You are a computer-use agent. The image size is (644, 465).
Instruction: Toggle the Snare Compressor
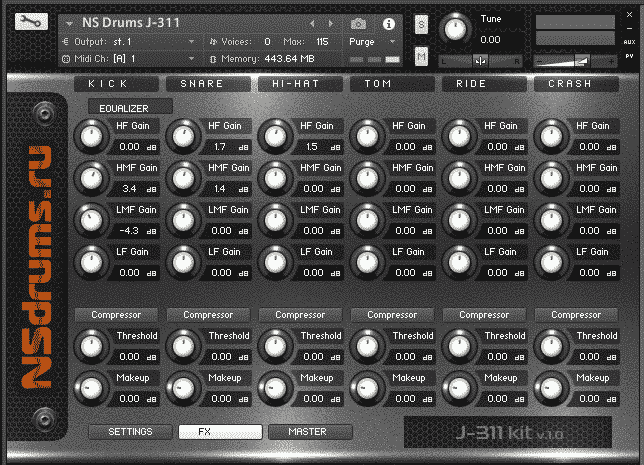(x=208, y=315)
